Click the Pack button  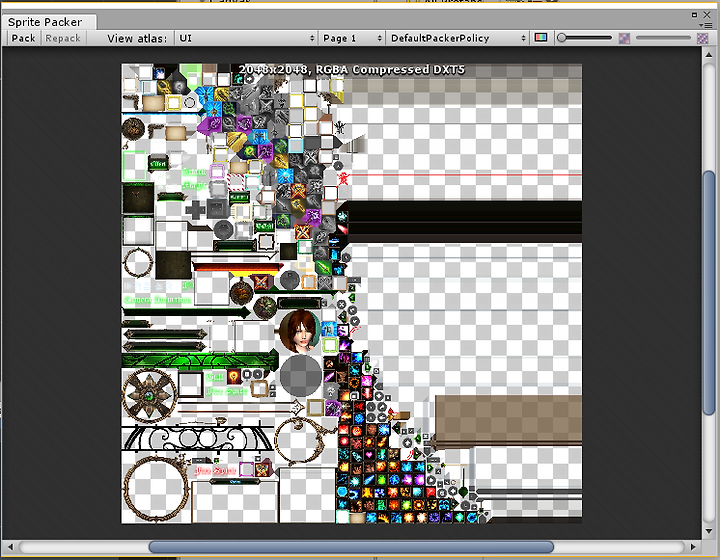pos(23,38)
